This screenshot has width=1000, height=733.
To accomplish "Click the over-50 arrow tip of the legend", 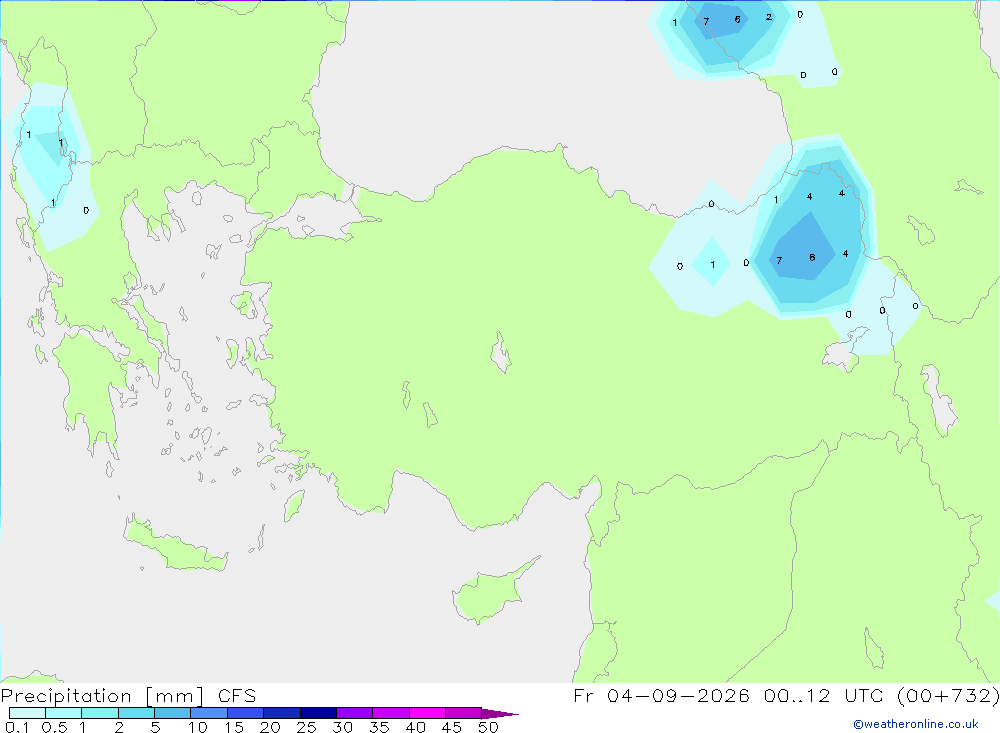I will tap(500, 714).
